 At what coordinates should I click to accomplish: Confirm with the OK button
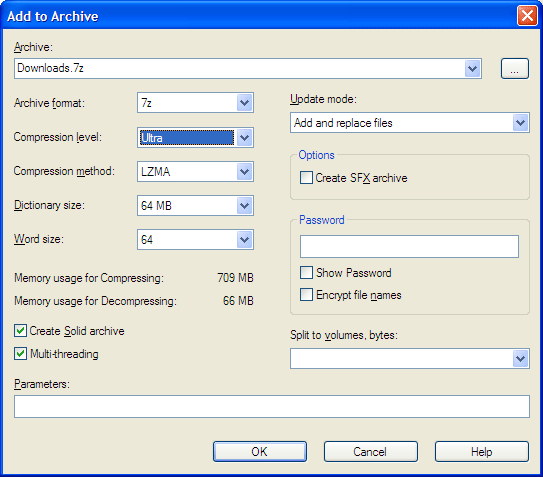click(x=260, y=451)
